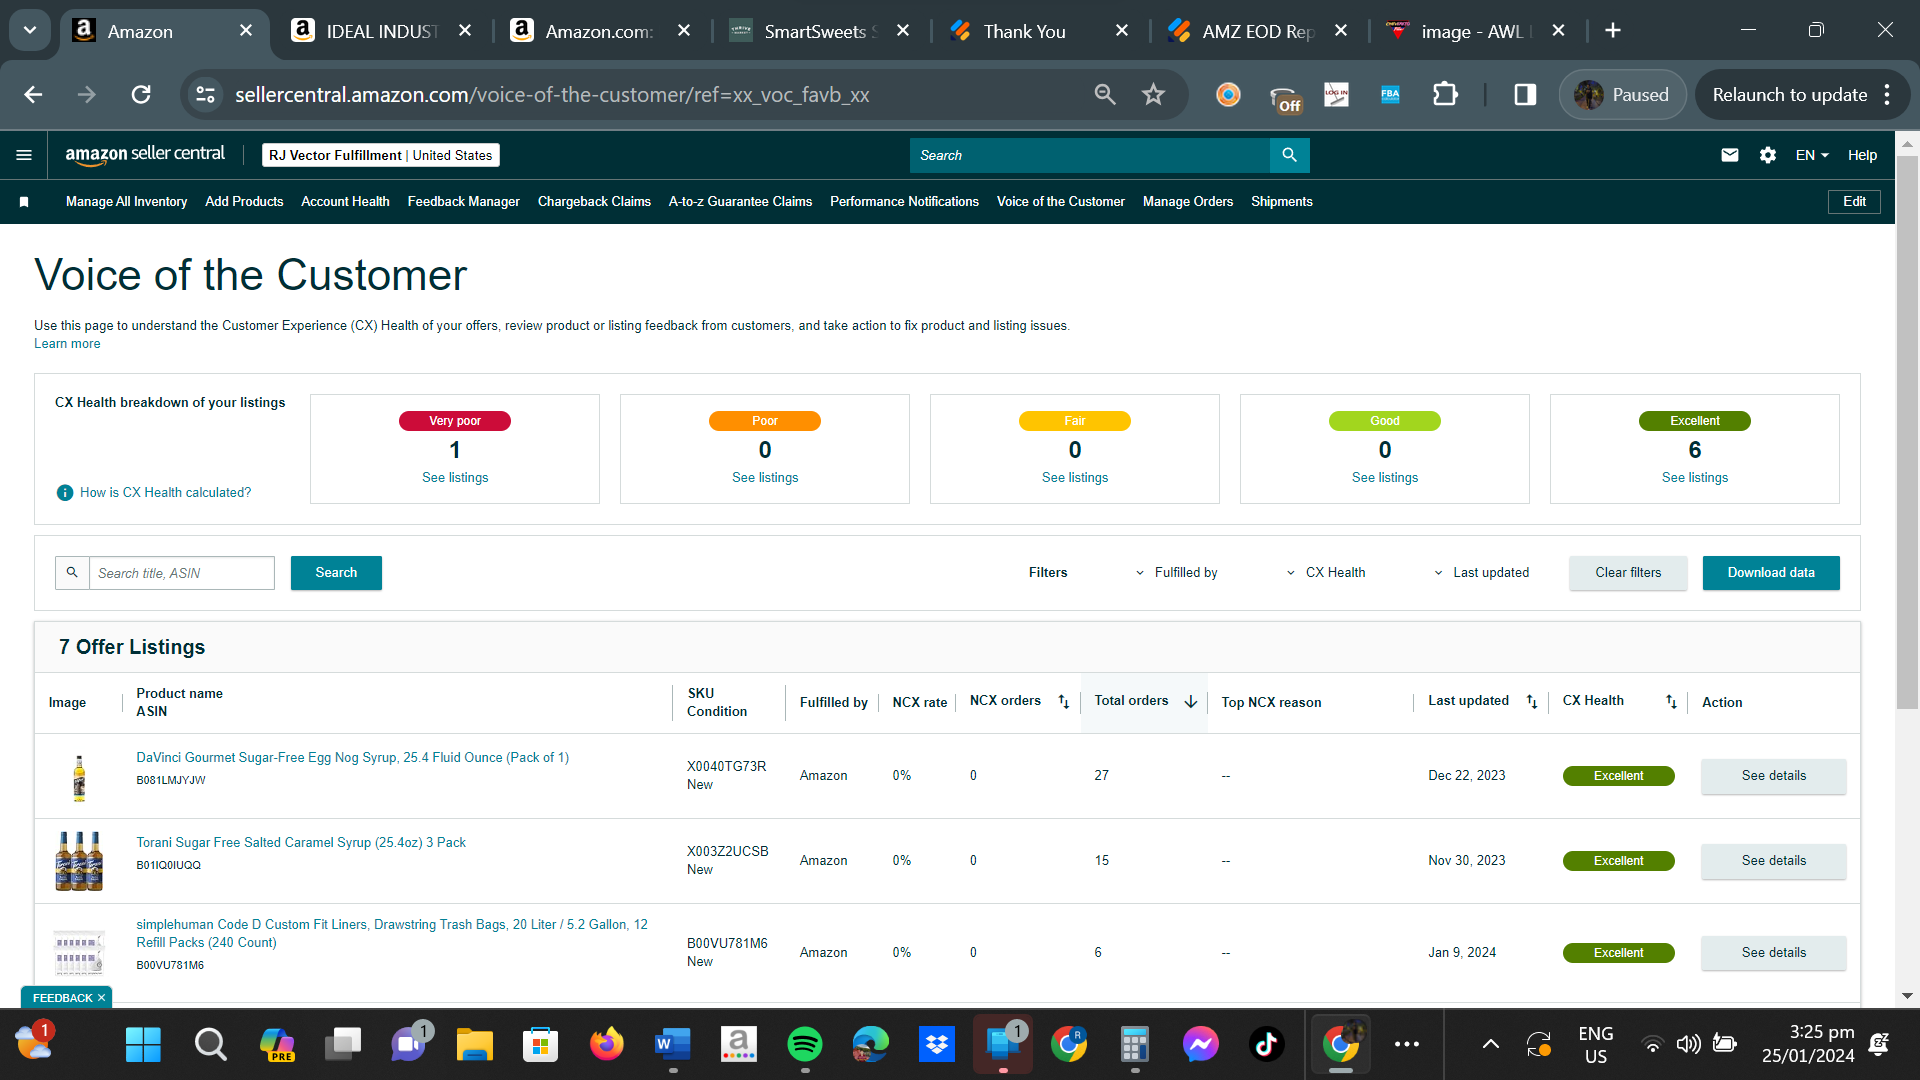This screenshot has height=1080, width=1920.
Task: Open A-to-z Guarantee Claims
Action: click(740, 202)
